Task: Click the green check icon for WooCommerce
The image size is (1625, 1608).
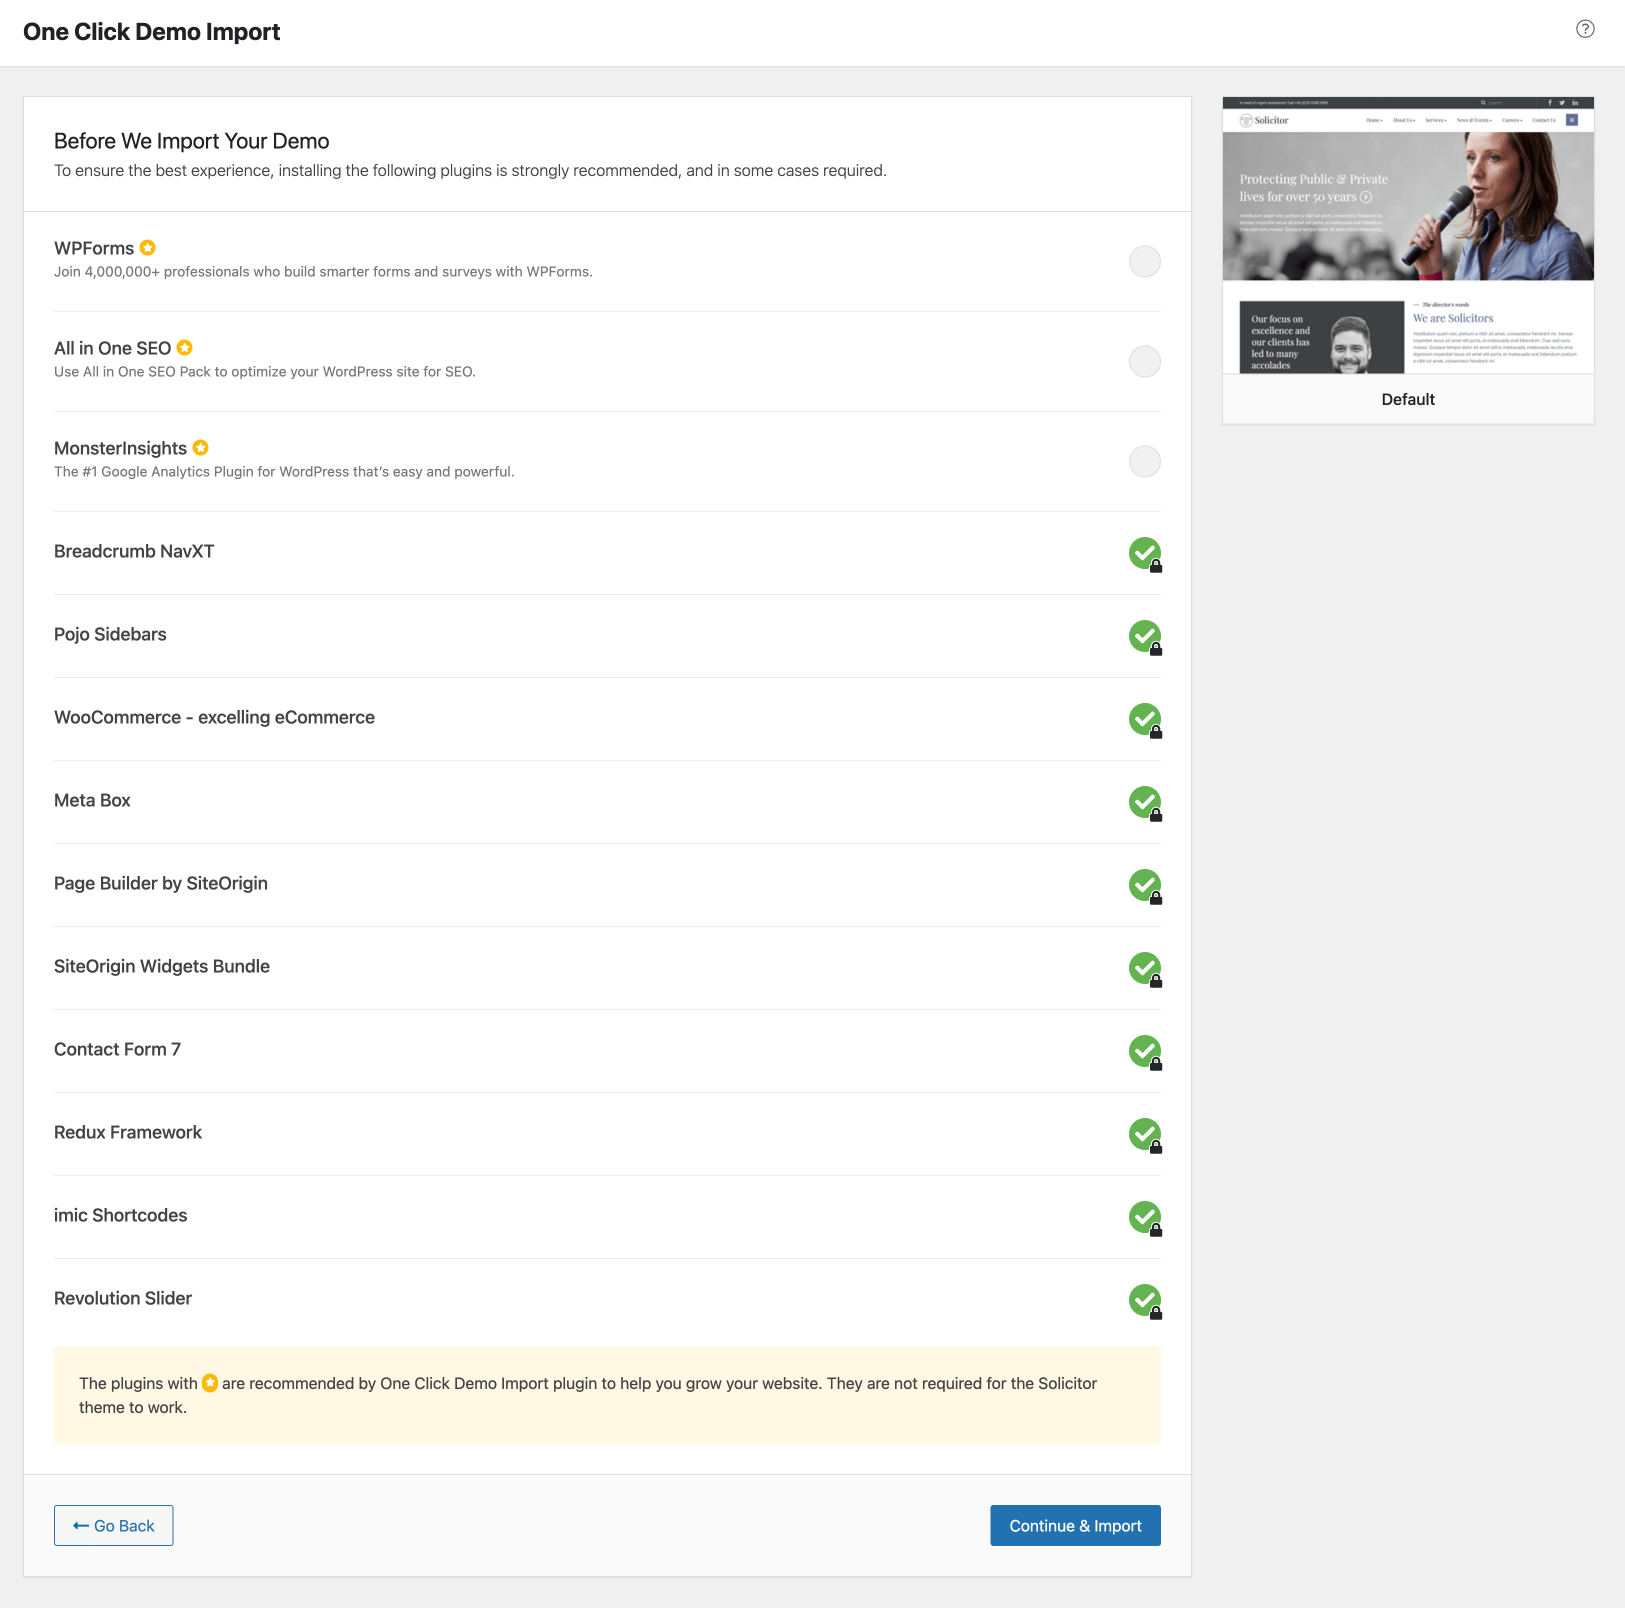Action: (x=1145, y=719)
